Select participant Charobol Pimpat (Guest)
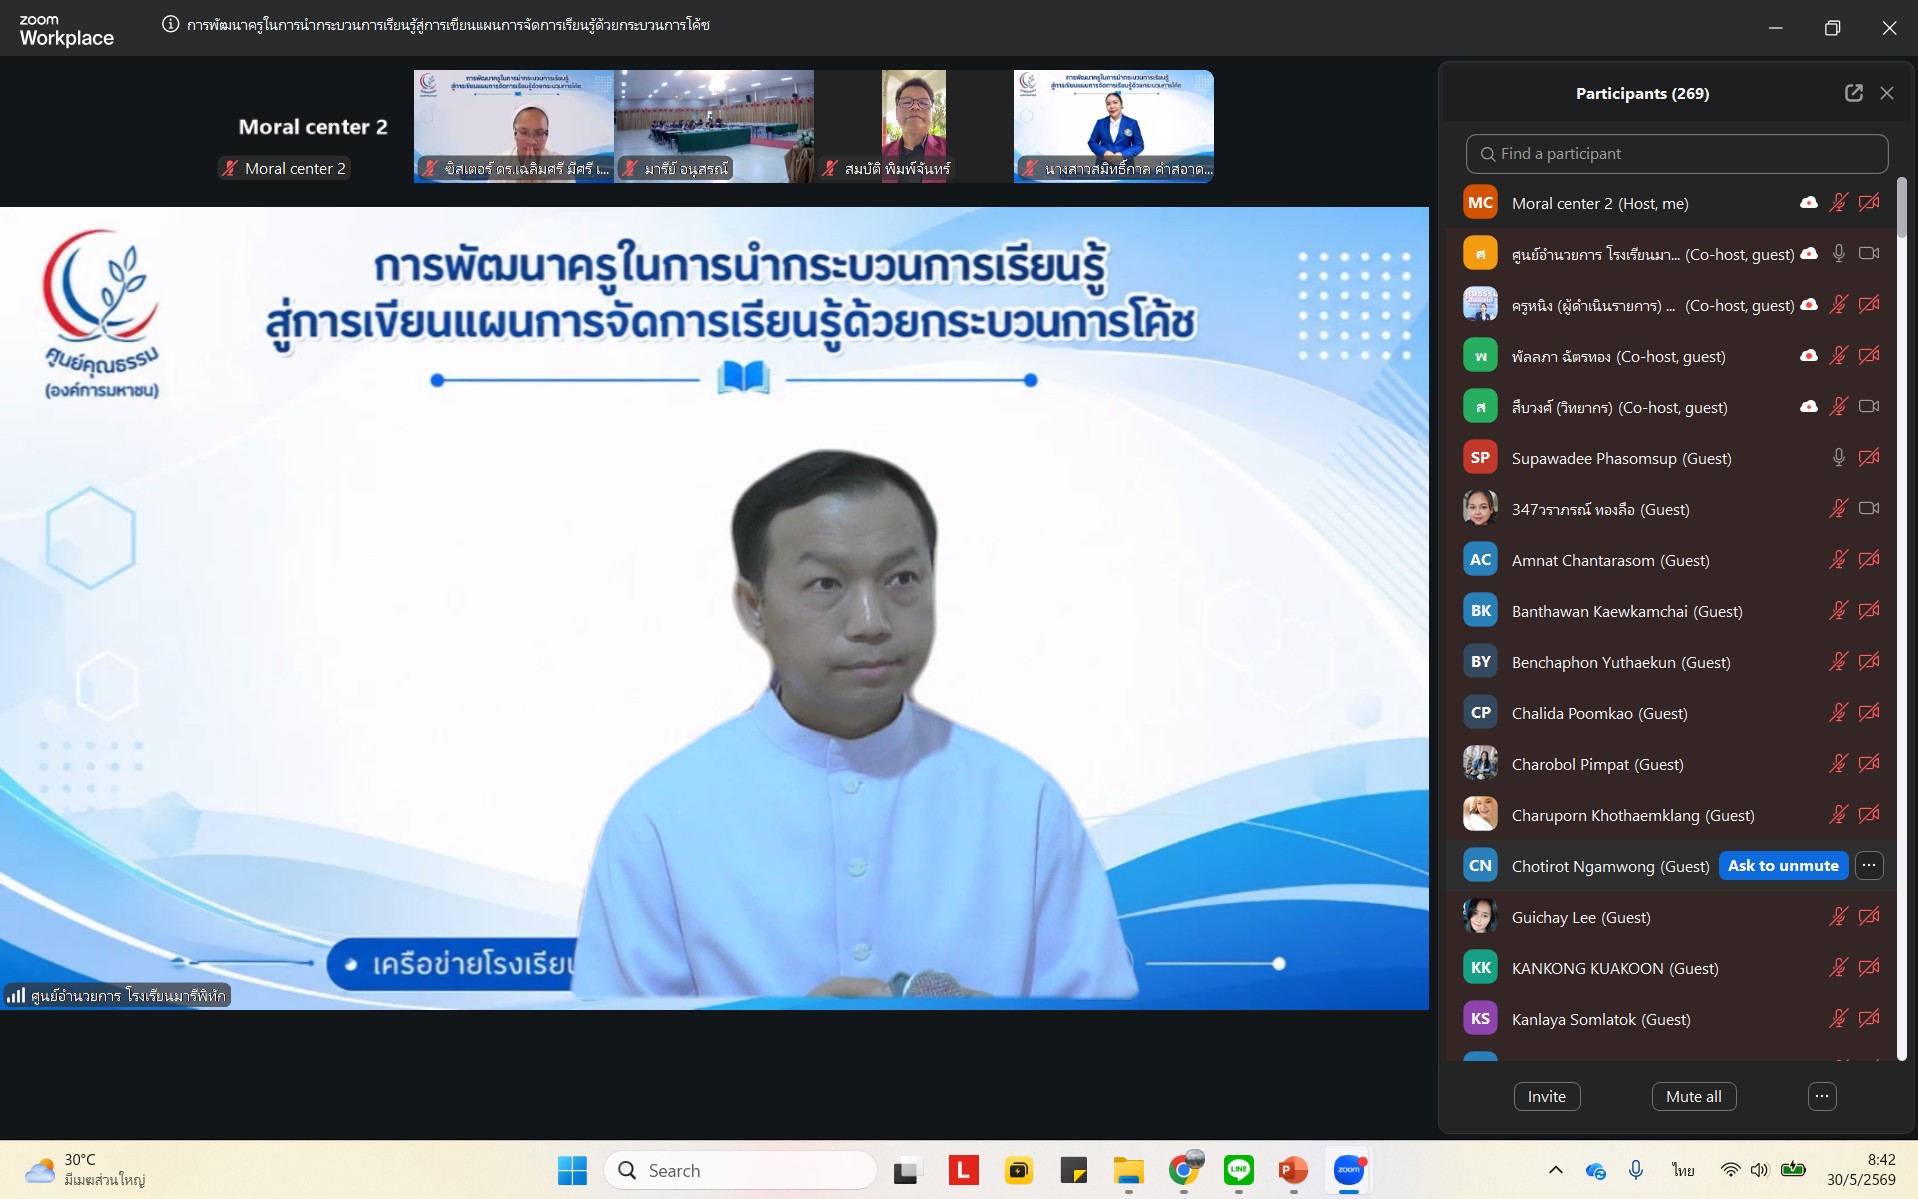The width and height of the screenshot is (1918, 1199). (1672, 764)
